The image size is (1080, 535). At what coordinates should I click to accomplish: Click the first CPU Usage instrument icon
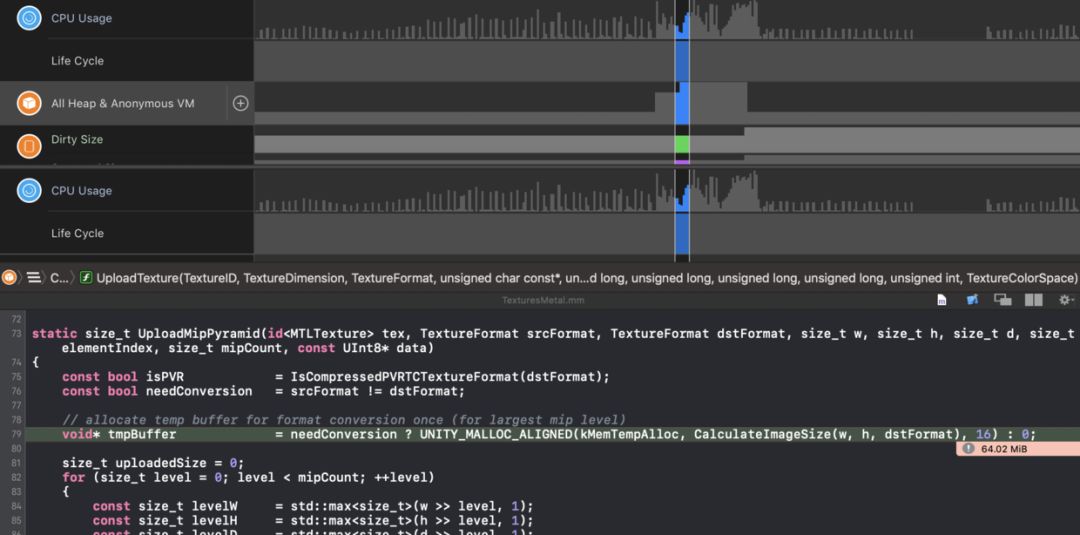click(29, 18)
